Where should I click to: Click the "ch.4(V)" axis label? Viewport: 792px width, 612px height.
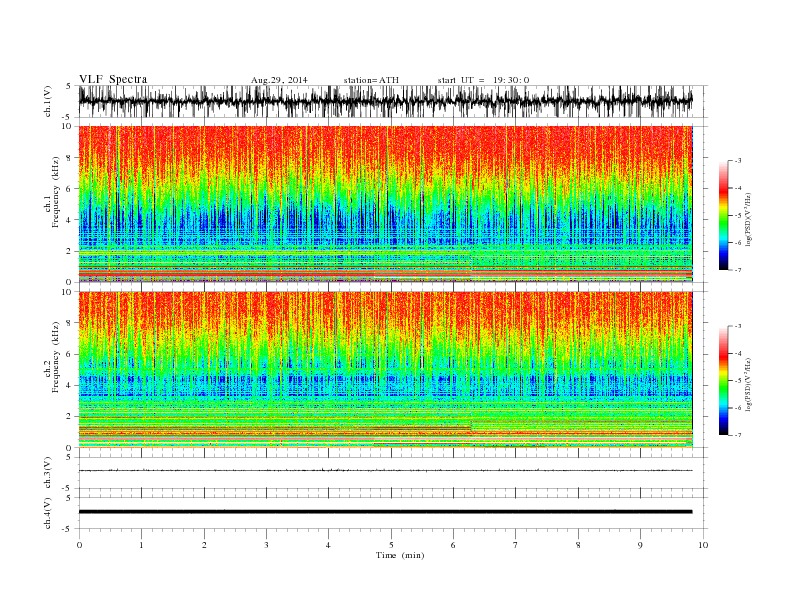pyautogui.click(x=48, y=513)
